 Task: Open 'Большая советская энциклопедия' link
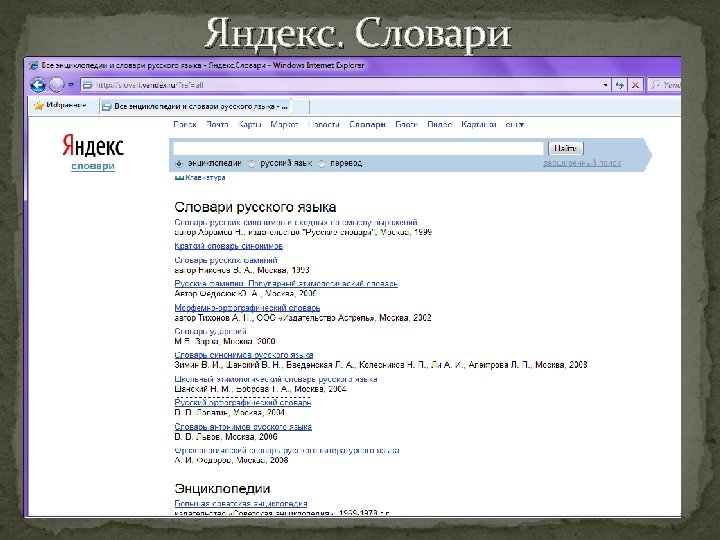[241, 504]
